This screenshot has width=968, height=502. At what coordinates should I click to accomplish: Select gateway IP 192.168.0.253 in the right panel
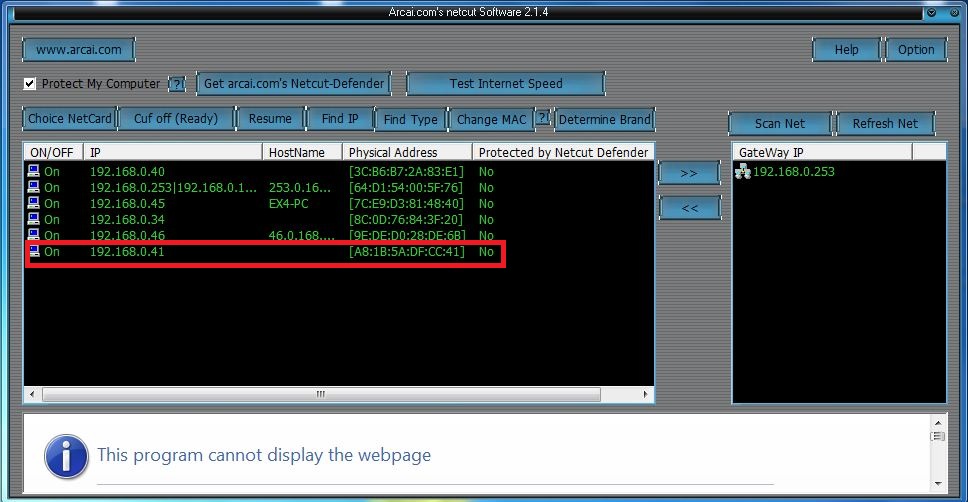(x=793, y=172)
